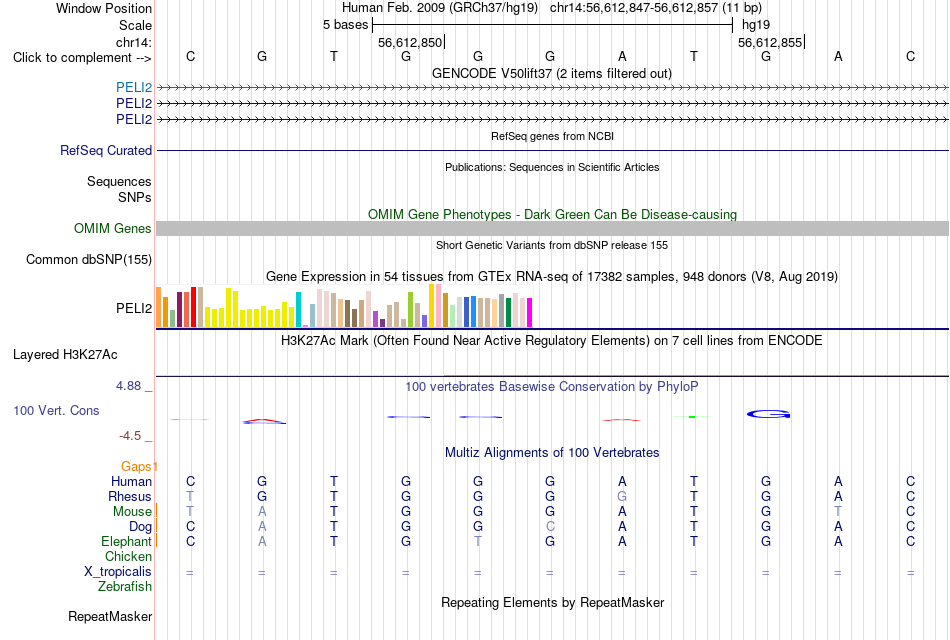Screen dimensions: 950x640
Task: Open the RepeatMasker track label
Action: pos(110,616)
